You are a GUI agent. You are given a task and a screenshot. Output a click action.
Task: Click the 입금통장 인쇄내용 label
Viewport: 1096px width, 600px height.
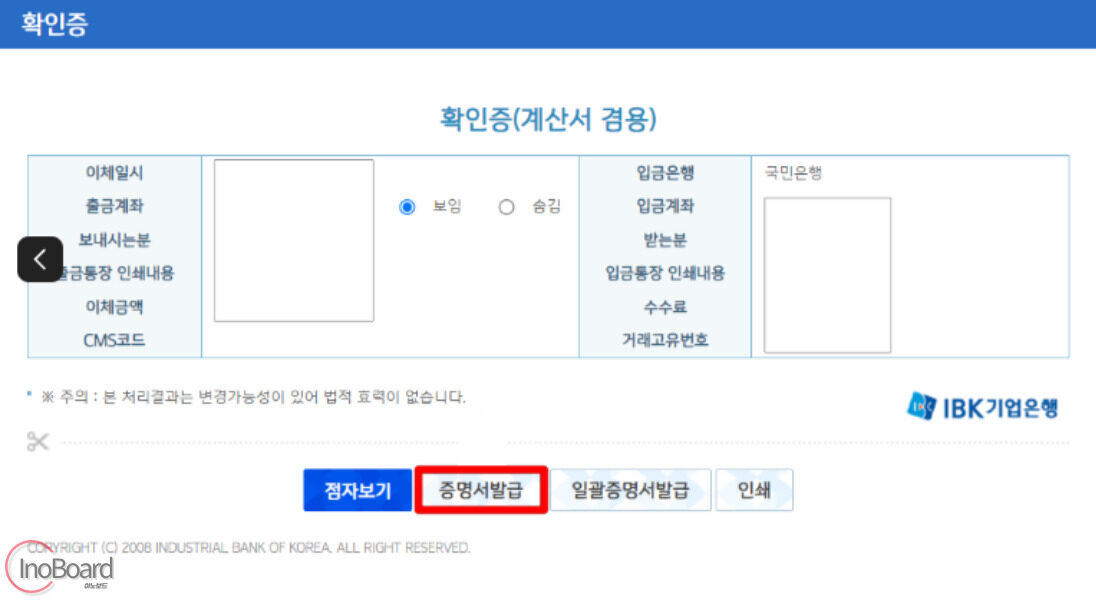pyautogui.click(x=665, y=273)
